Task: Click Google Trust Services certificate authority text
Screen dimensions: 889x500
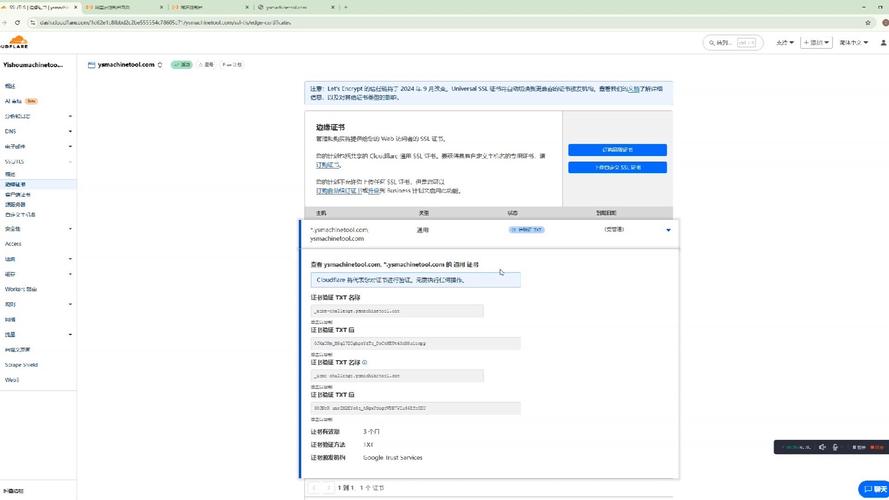Action: pos(392,457)
